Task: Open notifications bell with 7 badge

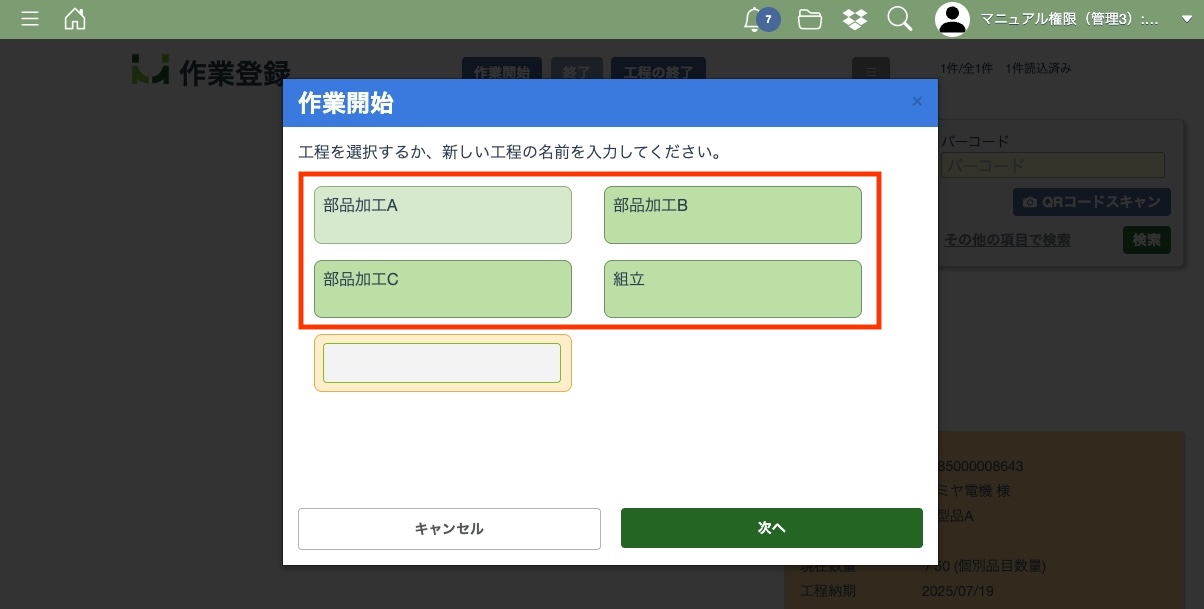Action: (x=755, y=19)
